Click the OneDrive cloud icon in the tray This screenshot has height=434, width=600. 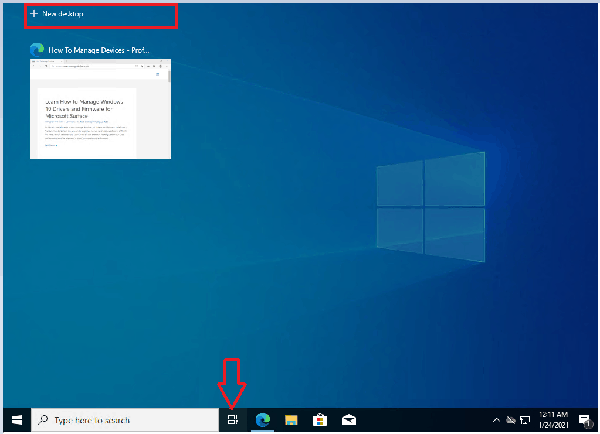[509, 420]
